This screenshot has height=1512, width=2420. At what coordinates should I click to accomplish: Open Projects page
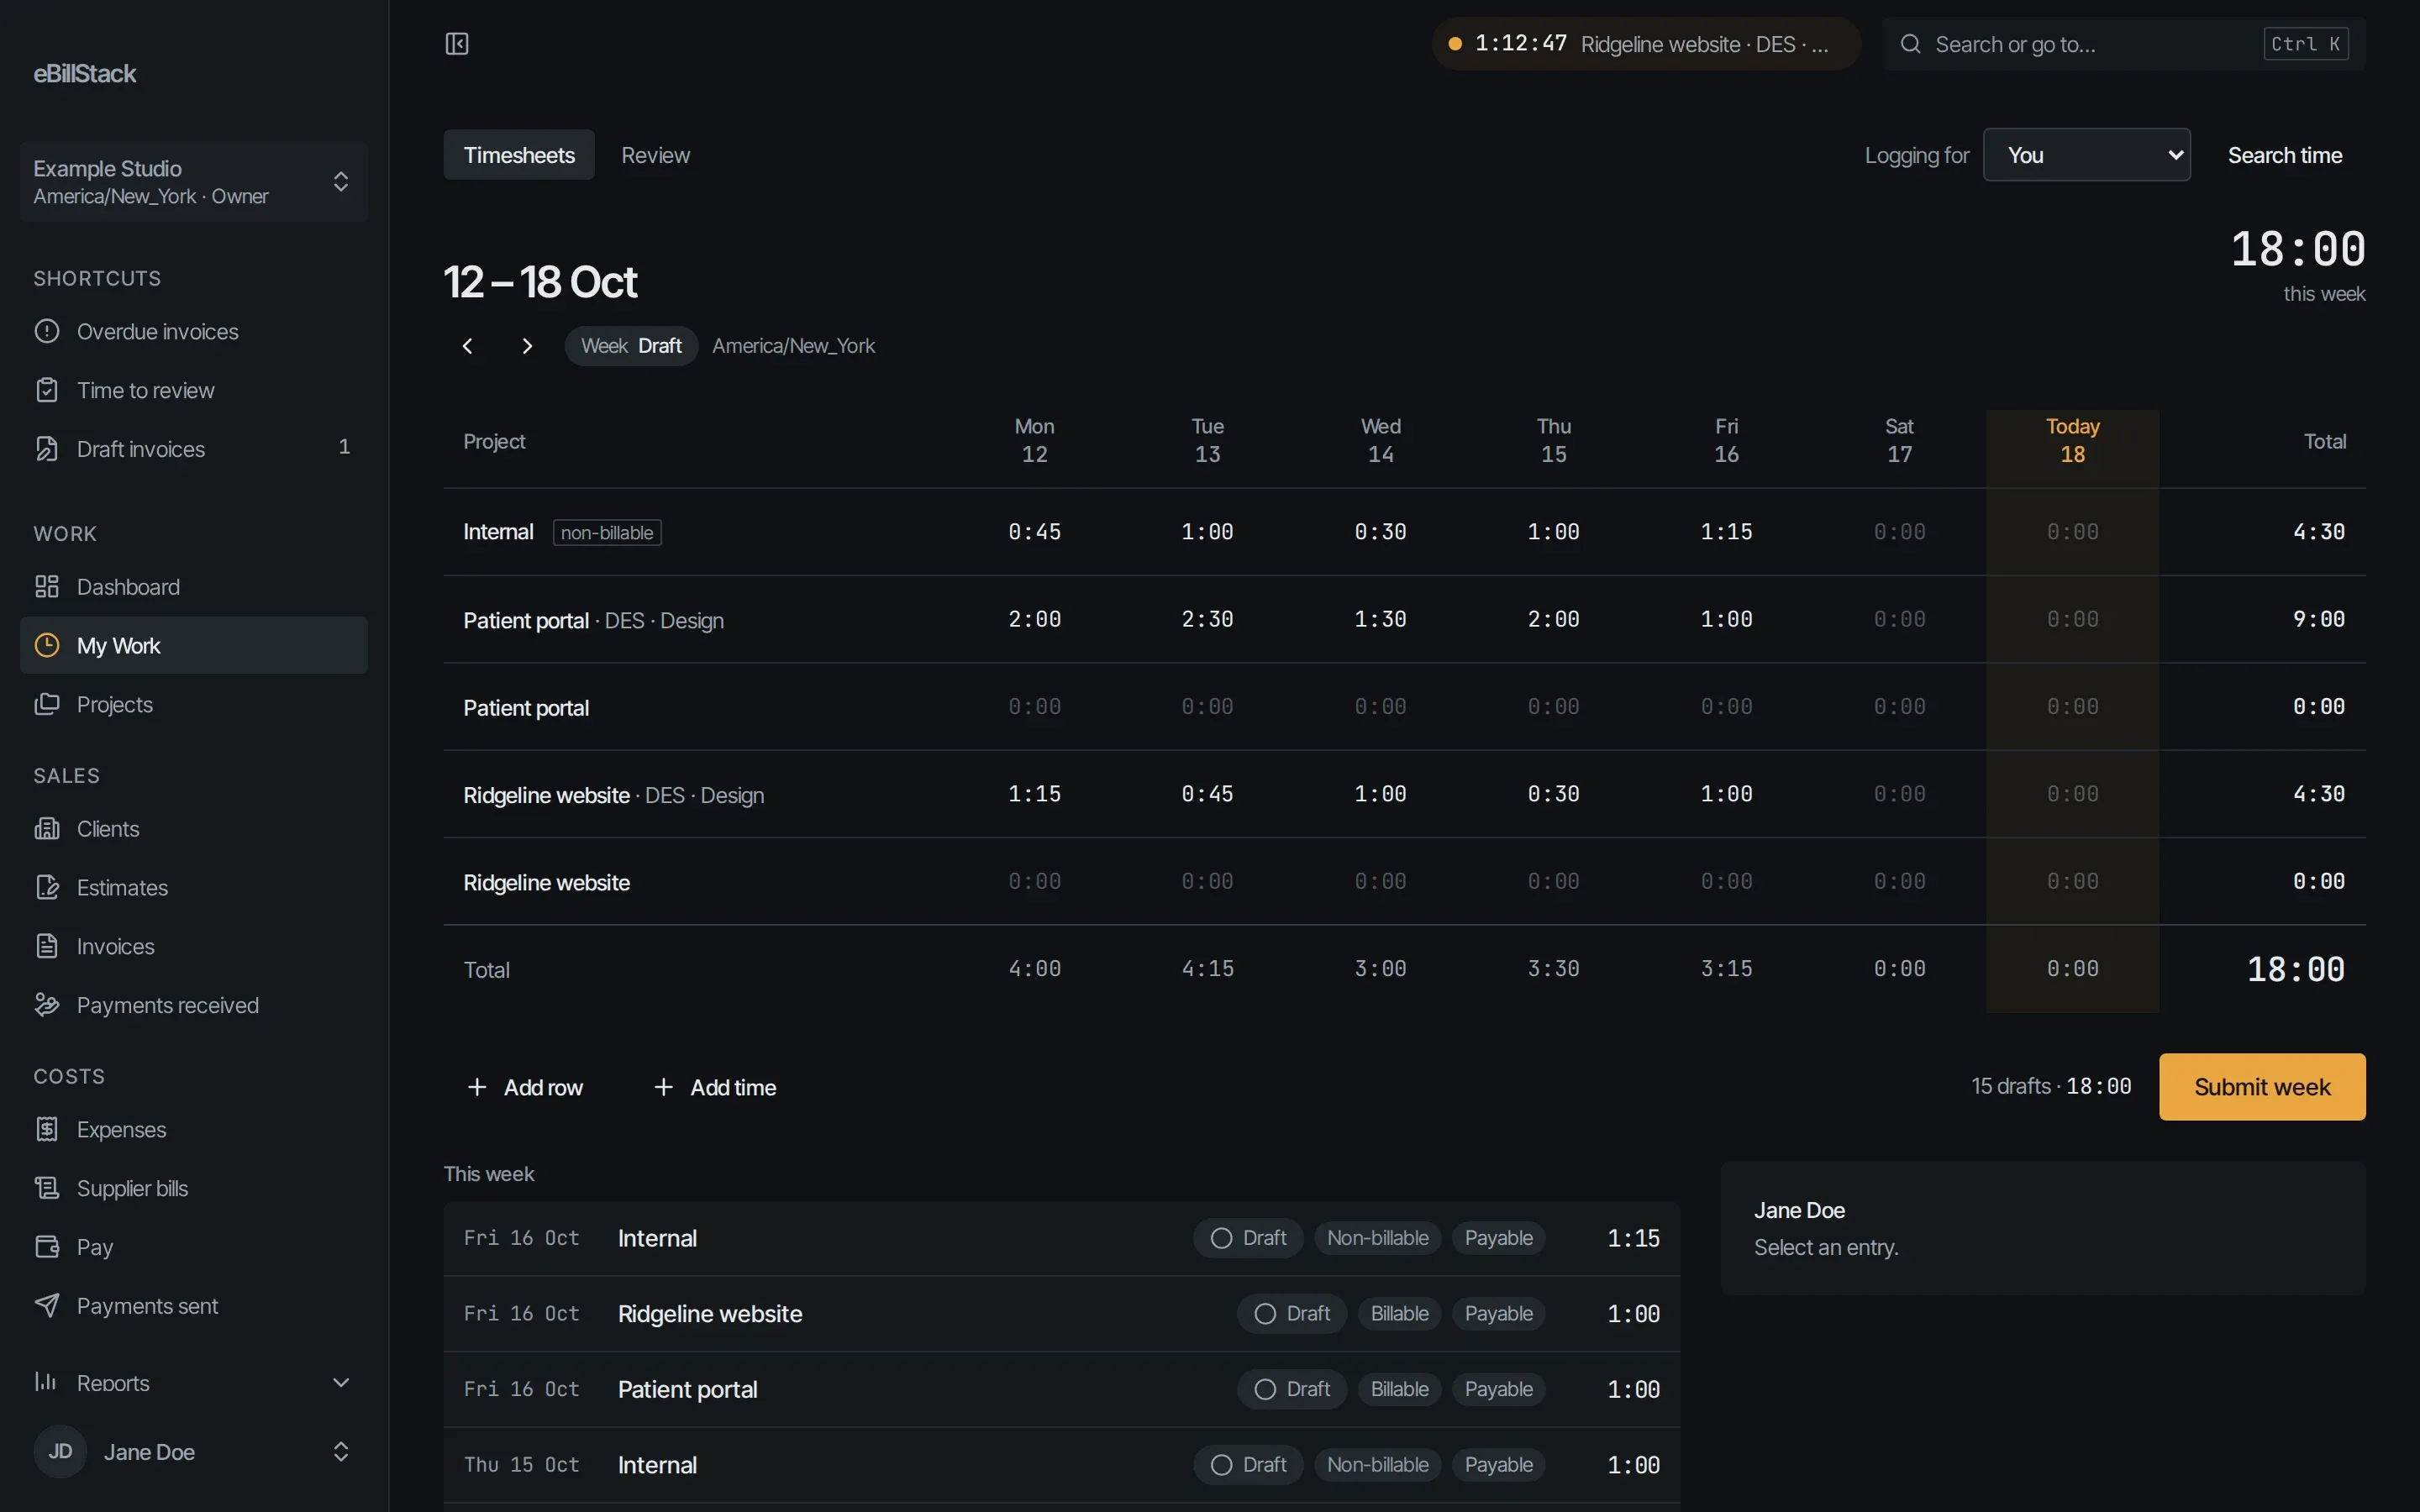point(194,704)
